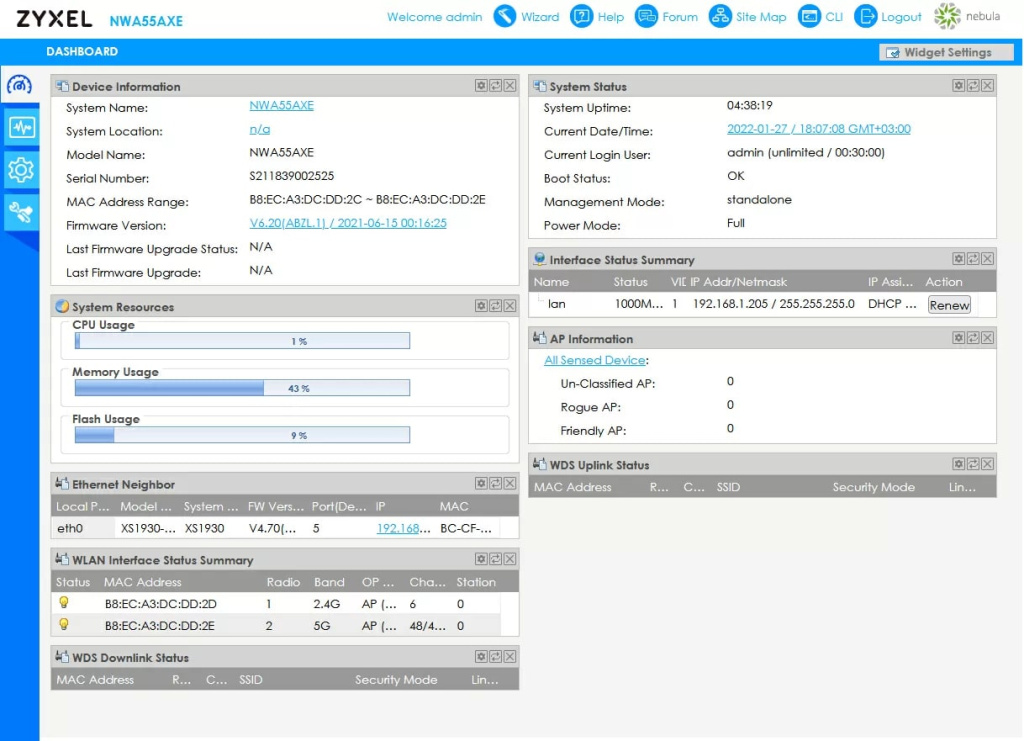The width and height of the screenshot is (1024, 741).
Task: Open the All Sensed Device link
Action: (x=594, y=360)
